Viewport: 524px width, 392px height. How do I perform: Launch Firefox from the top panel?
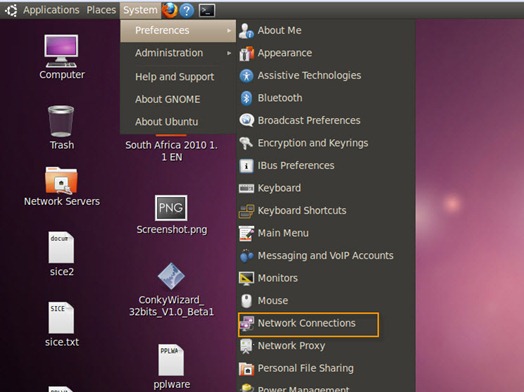coord(169,10)
